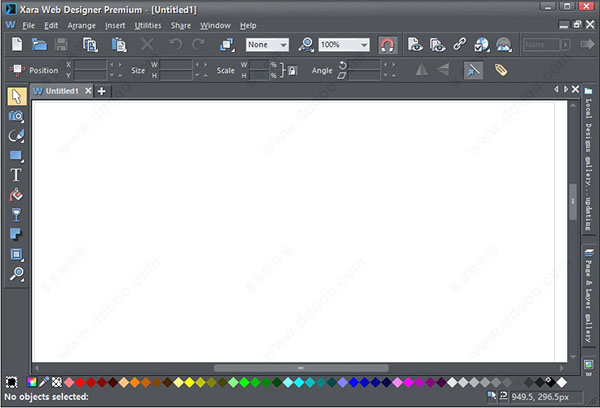Flip the selection vertically
This screenshot has height=408, width=600.
click(x=443, y=70)
